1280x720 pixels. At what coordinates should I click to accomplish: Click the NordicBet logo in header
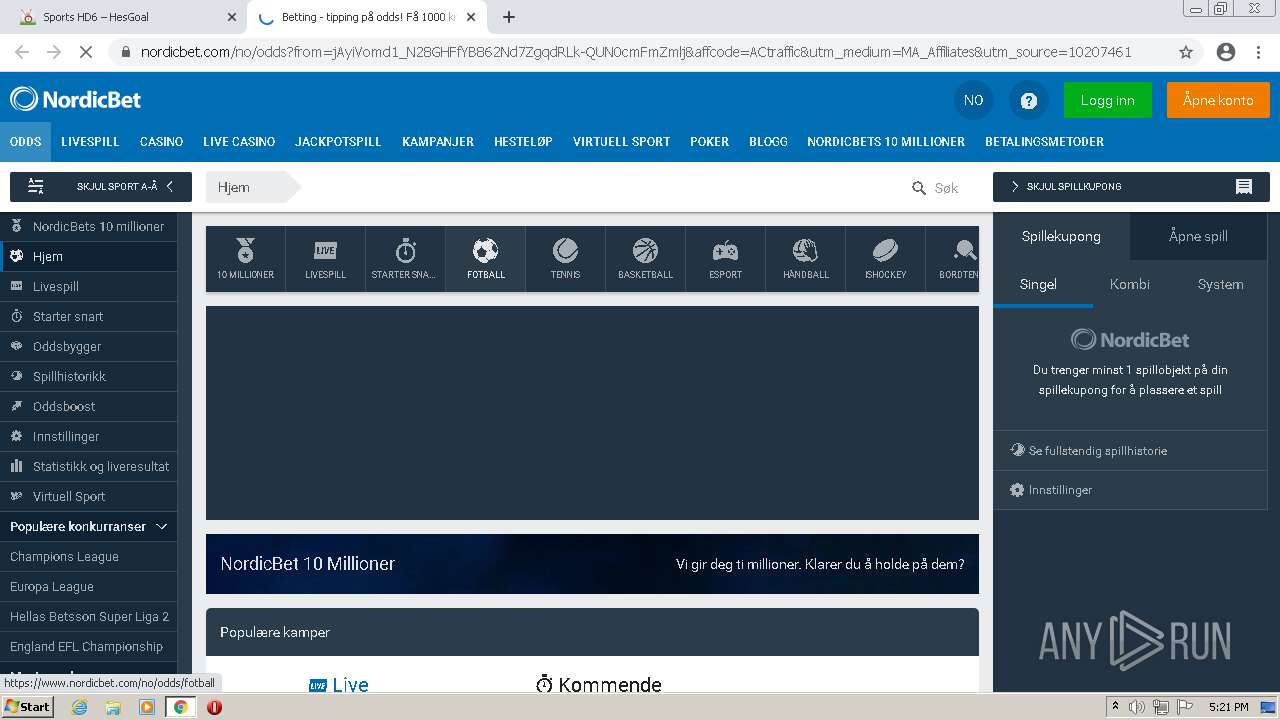(x=76, y=99)
